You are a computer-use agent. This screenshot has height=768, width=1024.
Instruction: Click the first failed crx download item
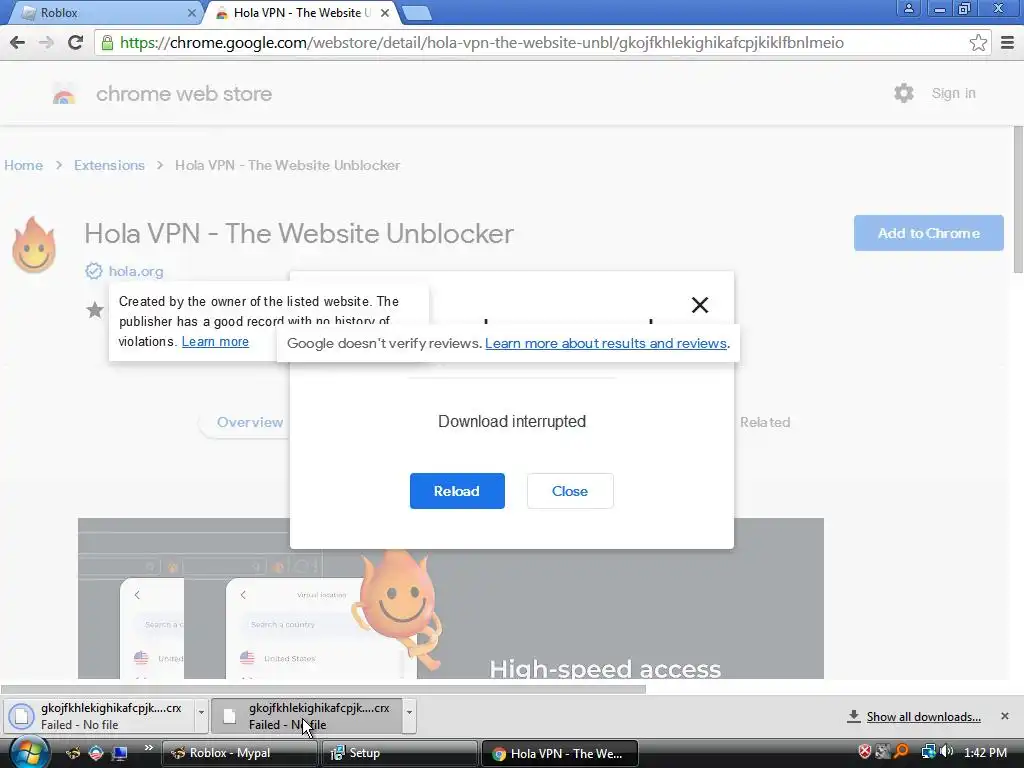point(99,716)
